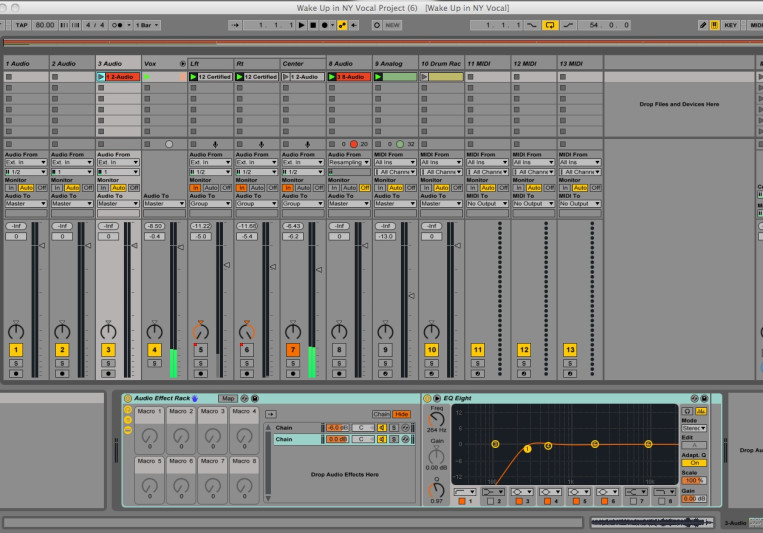Solo the 2 Audio track
The width and height of the screenshot is (763, 533).
(62, 363)
